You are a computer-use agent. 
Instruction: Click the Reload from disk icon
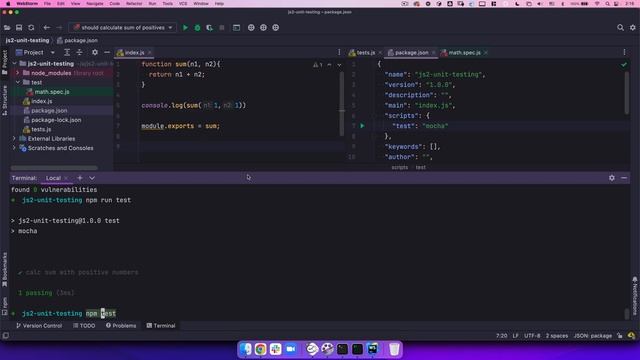(31, 28)
